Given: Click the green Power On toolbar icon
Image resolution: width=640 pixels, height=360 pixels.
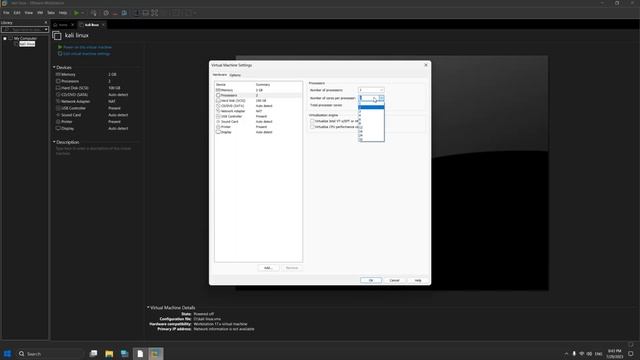Looking at the screenshot, I should click(x=76, y=13).
